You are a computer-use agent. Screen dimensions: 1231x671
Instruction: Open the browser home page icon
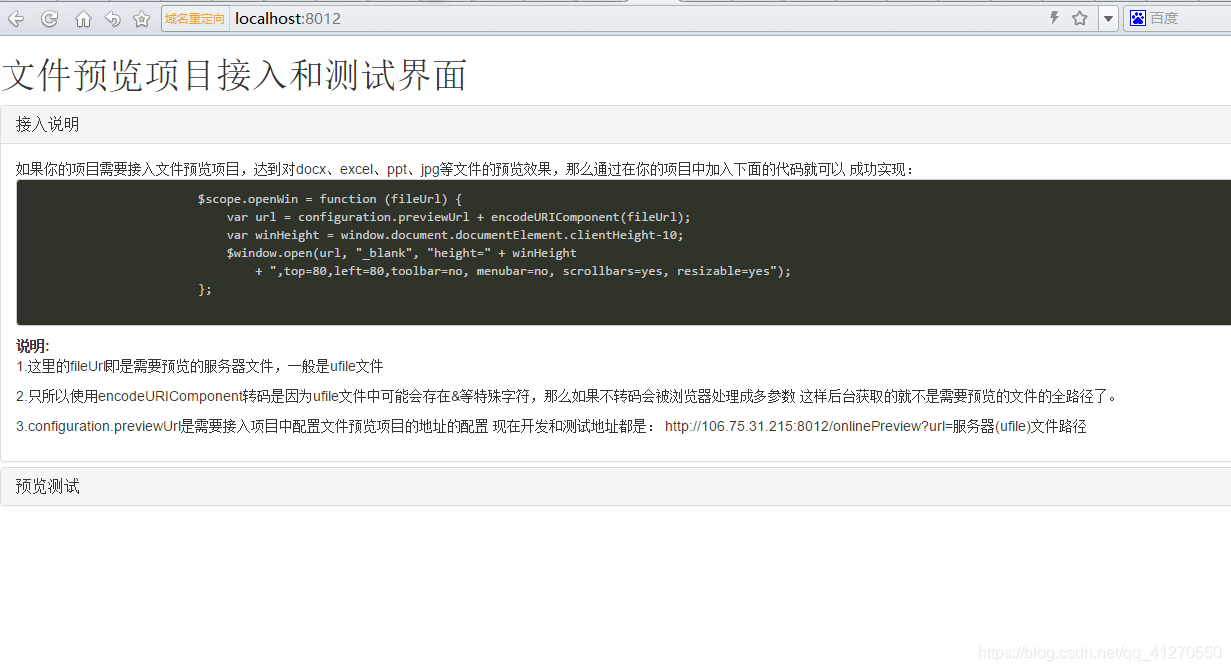(x=83, y=18)
